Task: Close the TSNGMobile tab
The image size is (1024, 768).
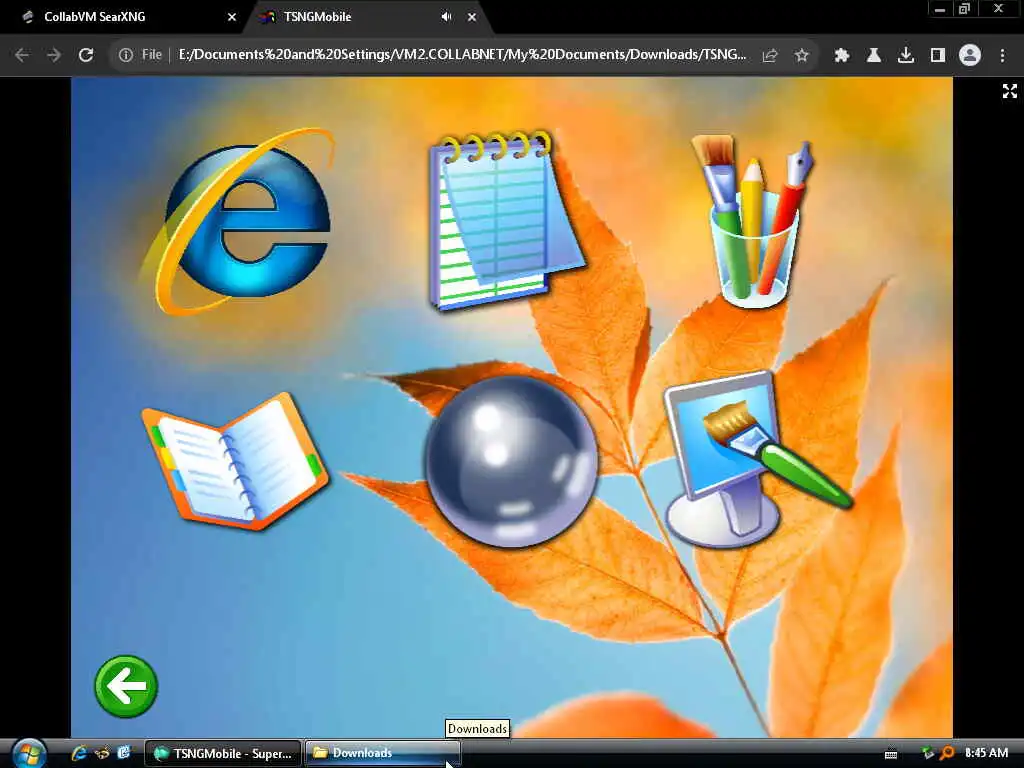Action: [472, 17]
